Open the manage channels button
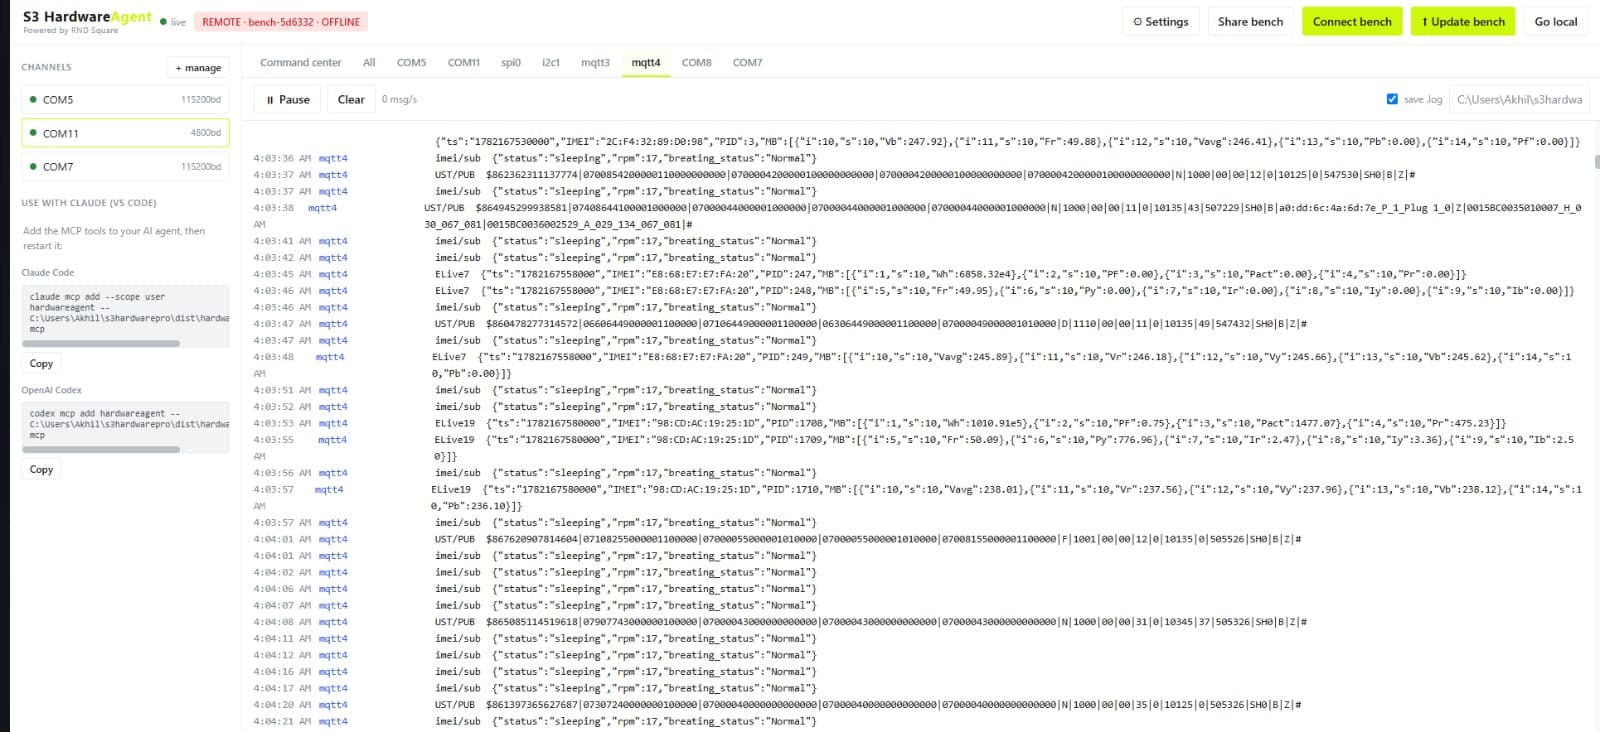Image resolution: width=1600 pixels, height=732 pixels. (x=198, y=68)
